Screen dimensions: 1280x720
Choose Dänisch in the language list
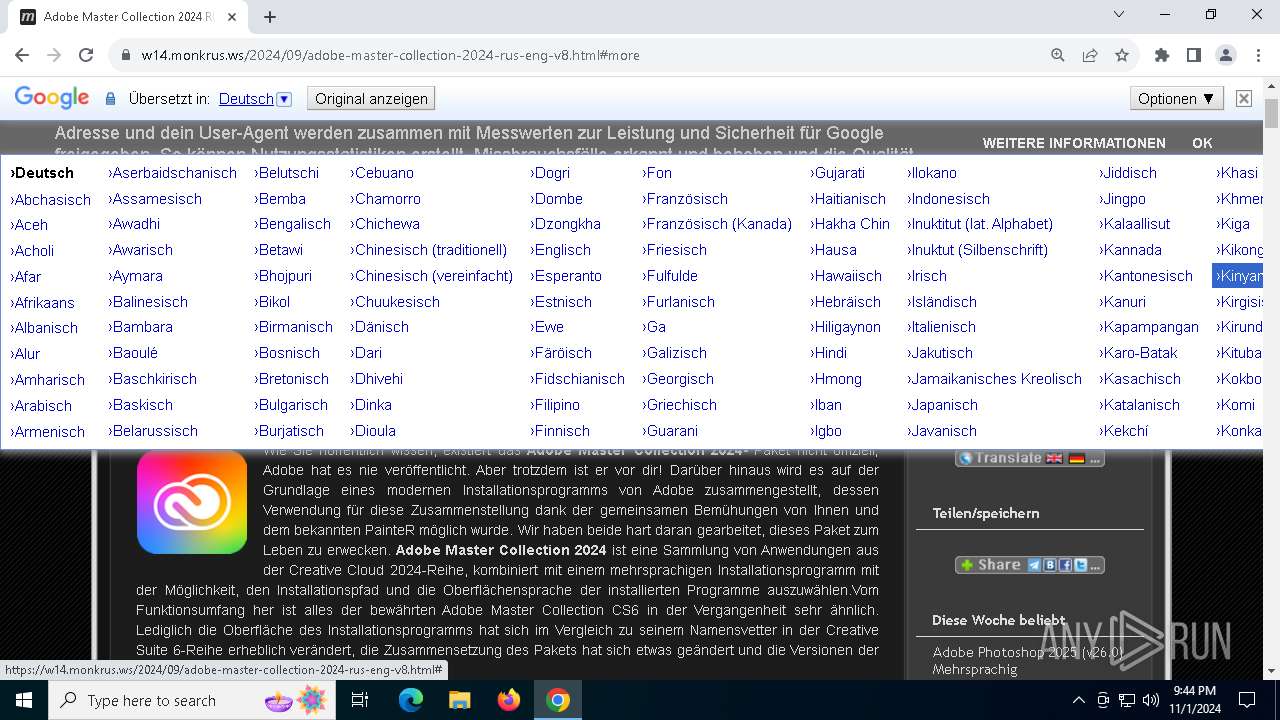pos(380,327)
